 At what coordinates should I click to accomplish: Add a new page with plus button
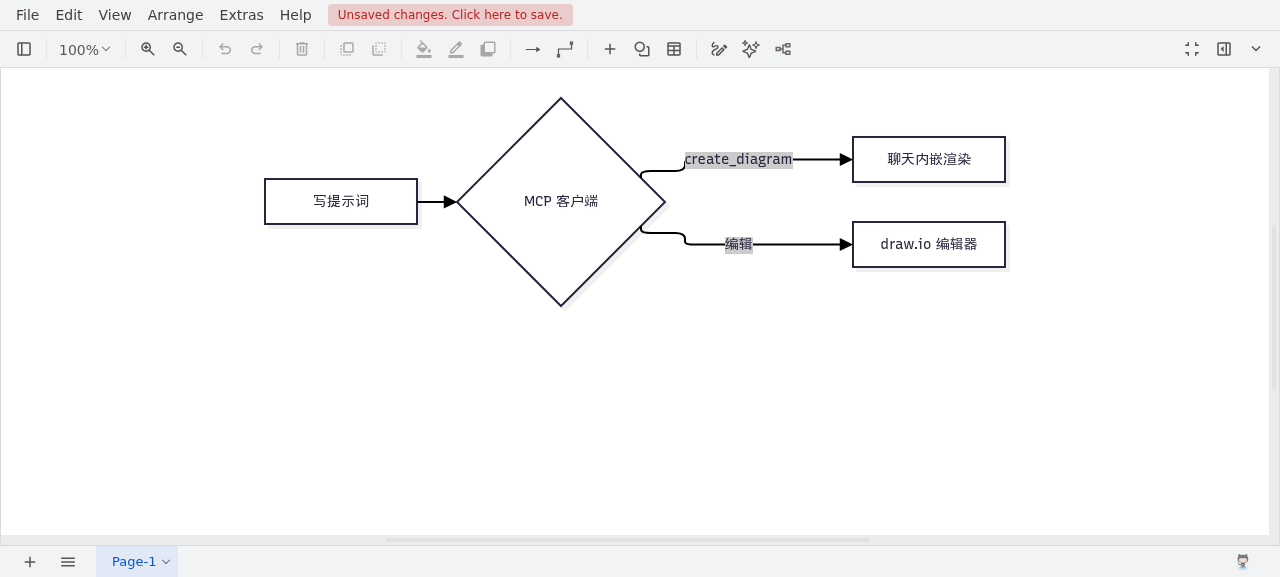click(x=30, y=562)
